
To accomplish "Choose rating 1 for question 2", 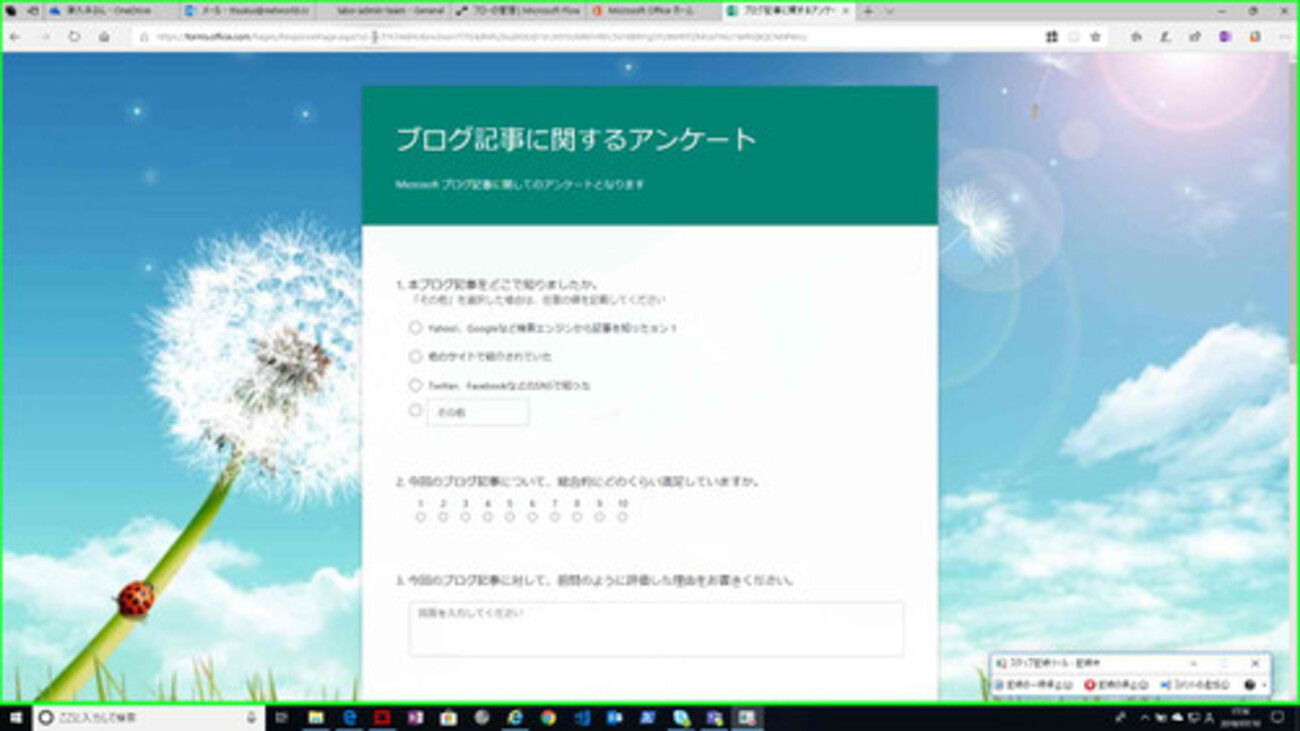I will (421, 517).
